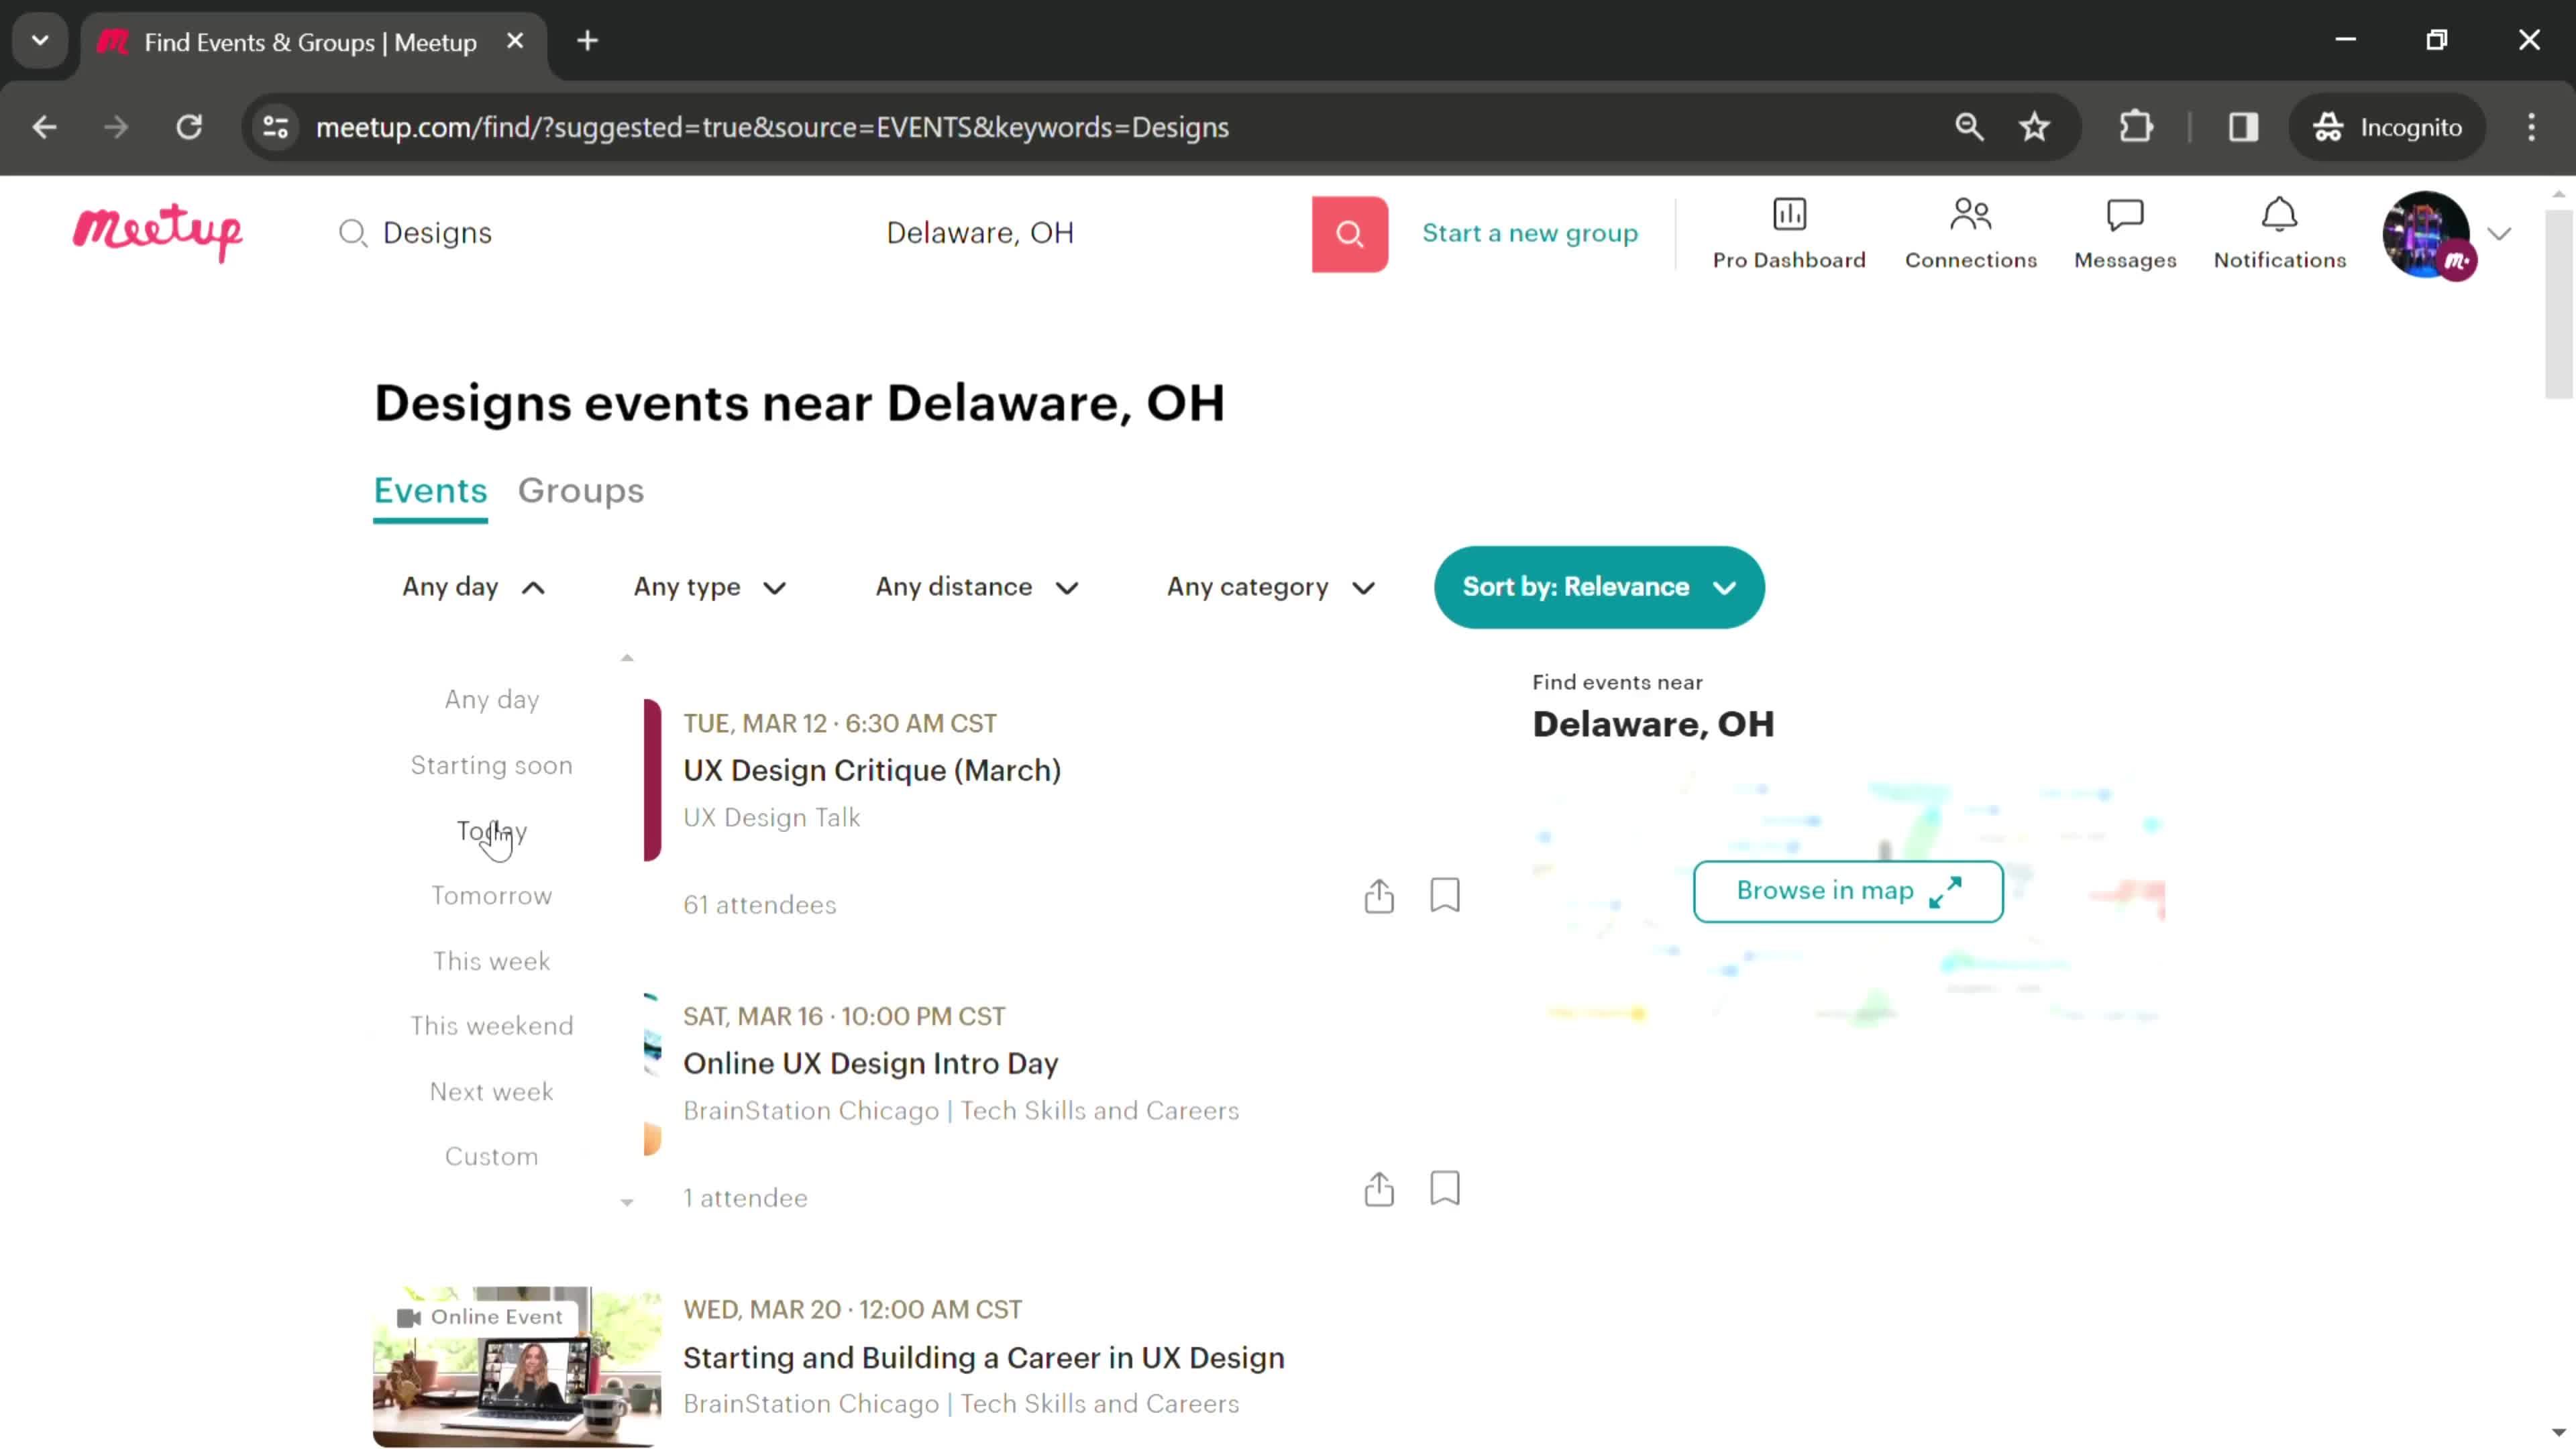Select Custom date option
The width and height of the screenshot is (2576, 1449).
coord(491,1156)
